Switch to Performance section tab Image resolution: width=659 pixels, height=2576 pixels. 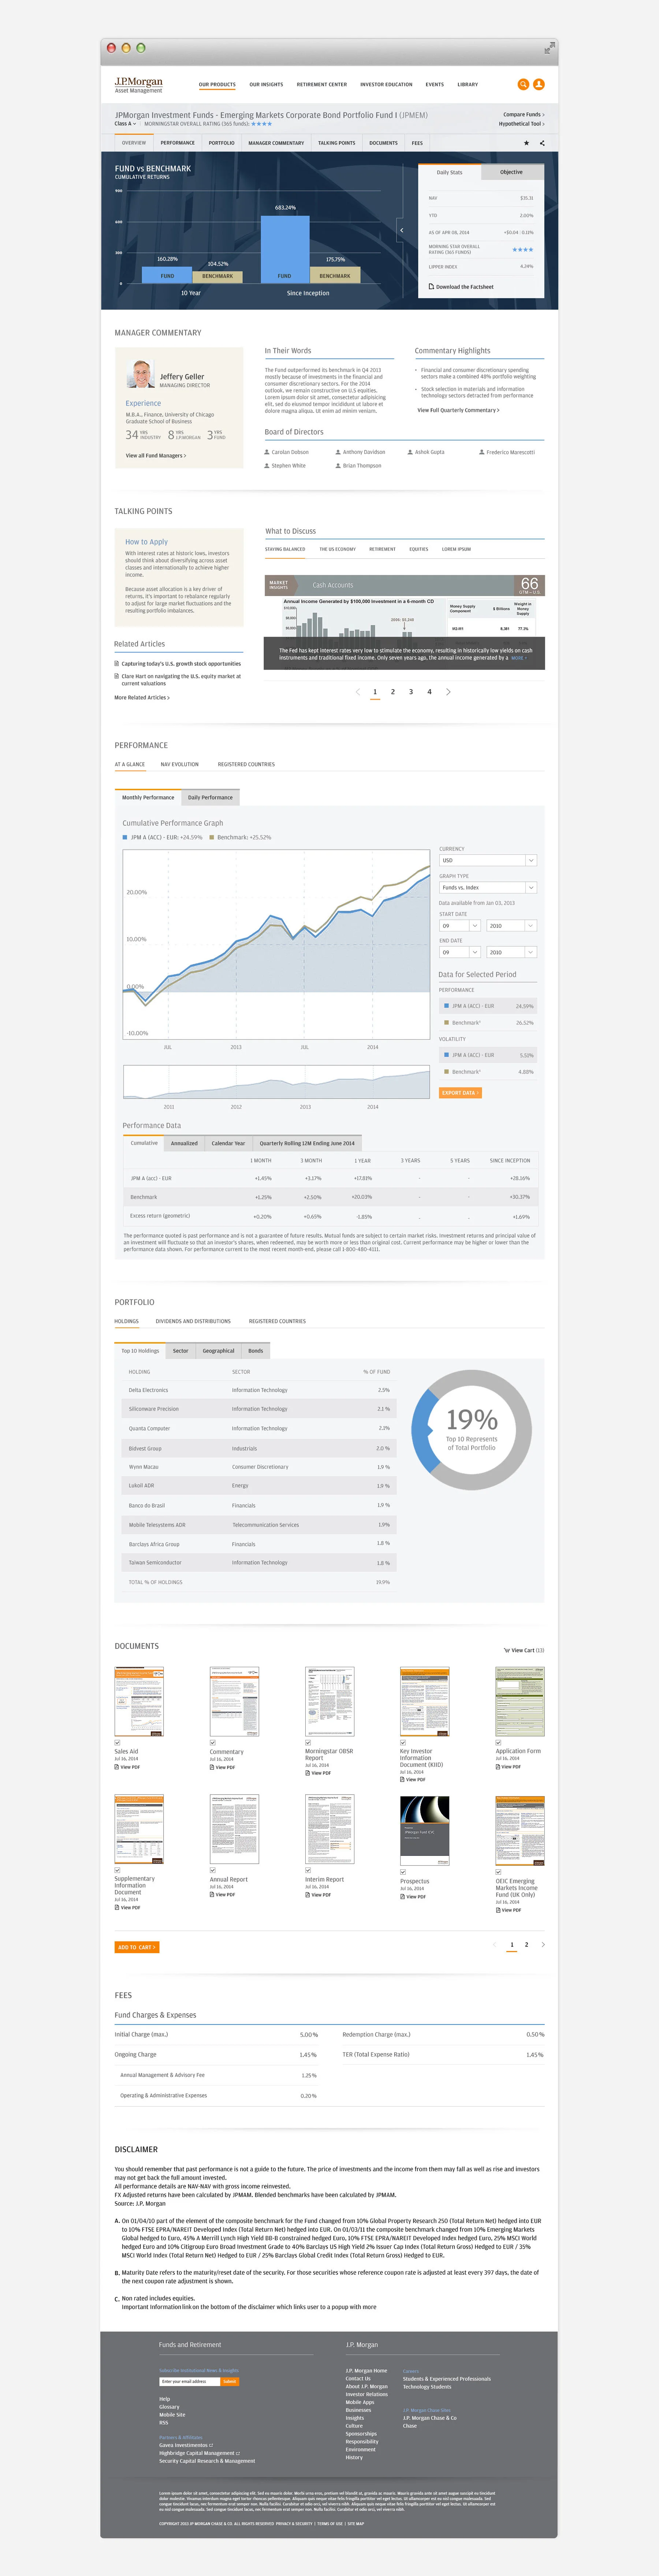coord(178,143)
